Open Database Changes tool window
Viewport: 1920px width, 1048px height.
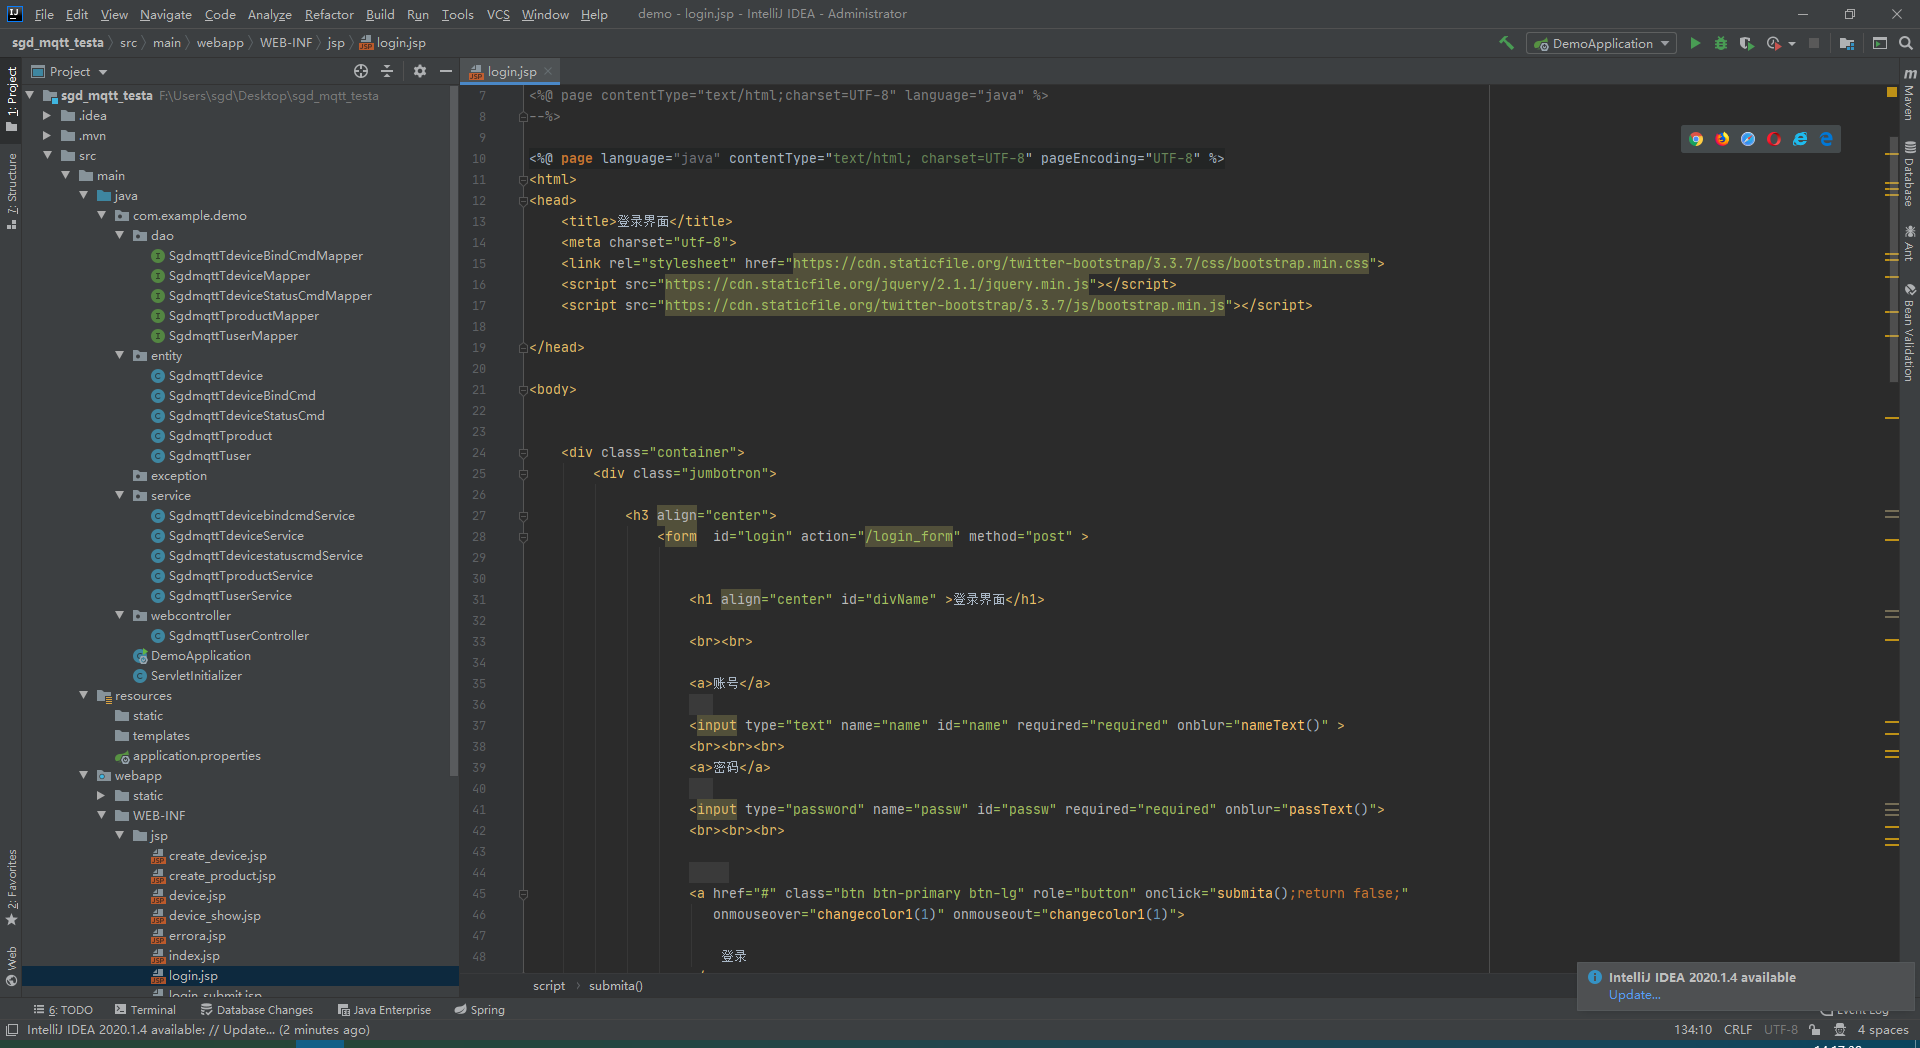tap(256, 1010)
